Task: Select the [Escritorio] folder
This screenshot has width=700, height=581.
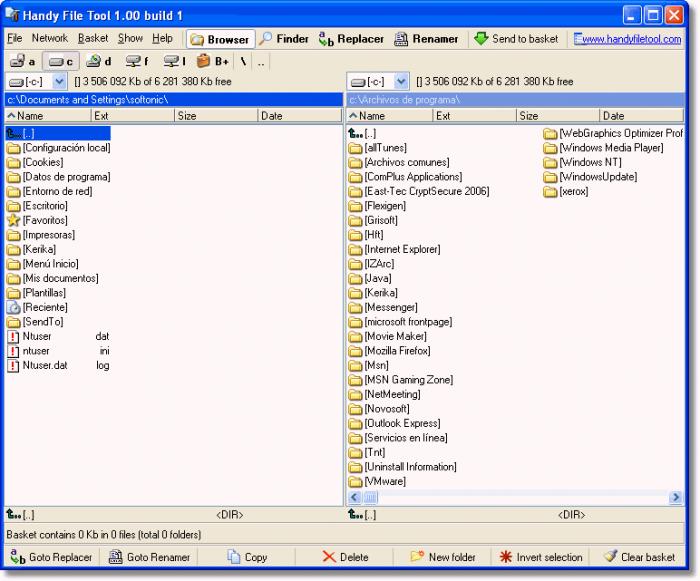Action: click(38, 206)
